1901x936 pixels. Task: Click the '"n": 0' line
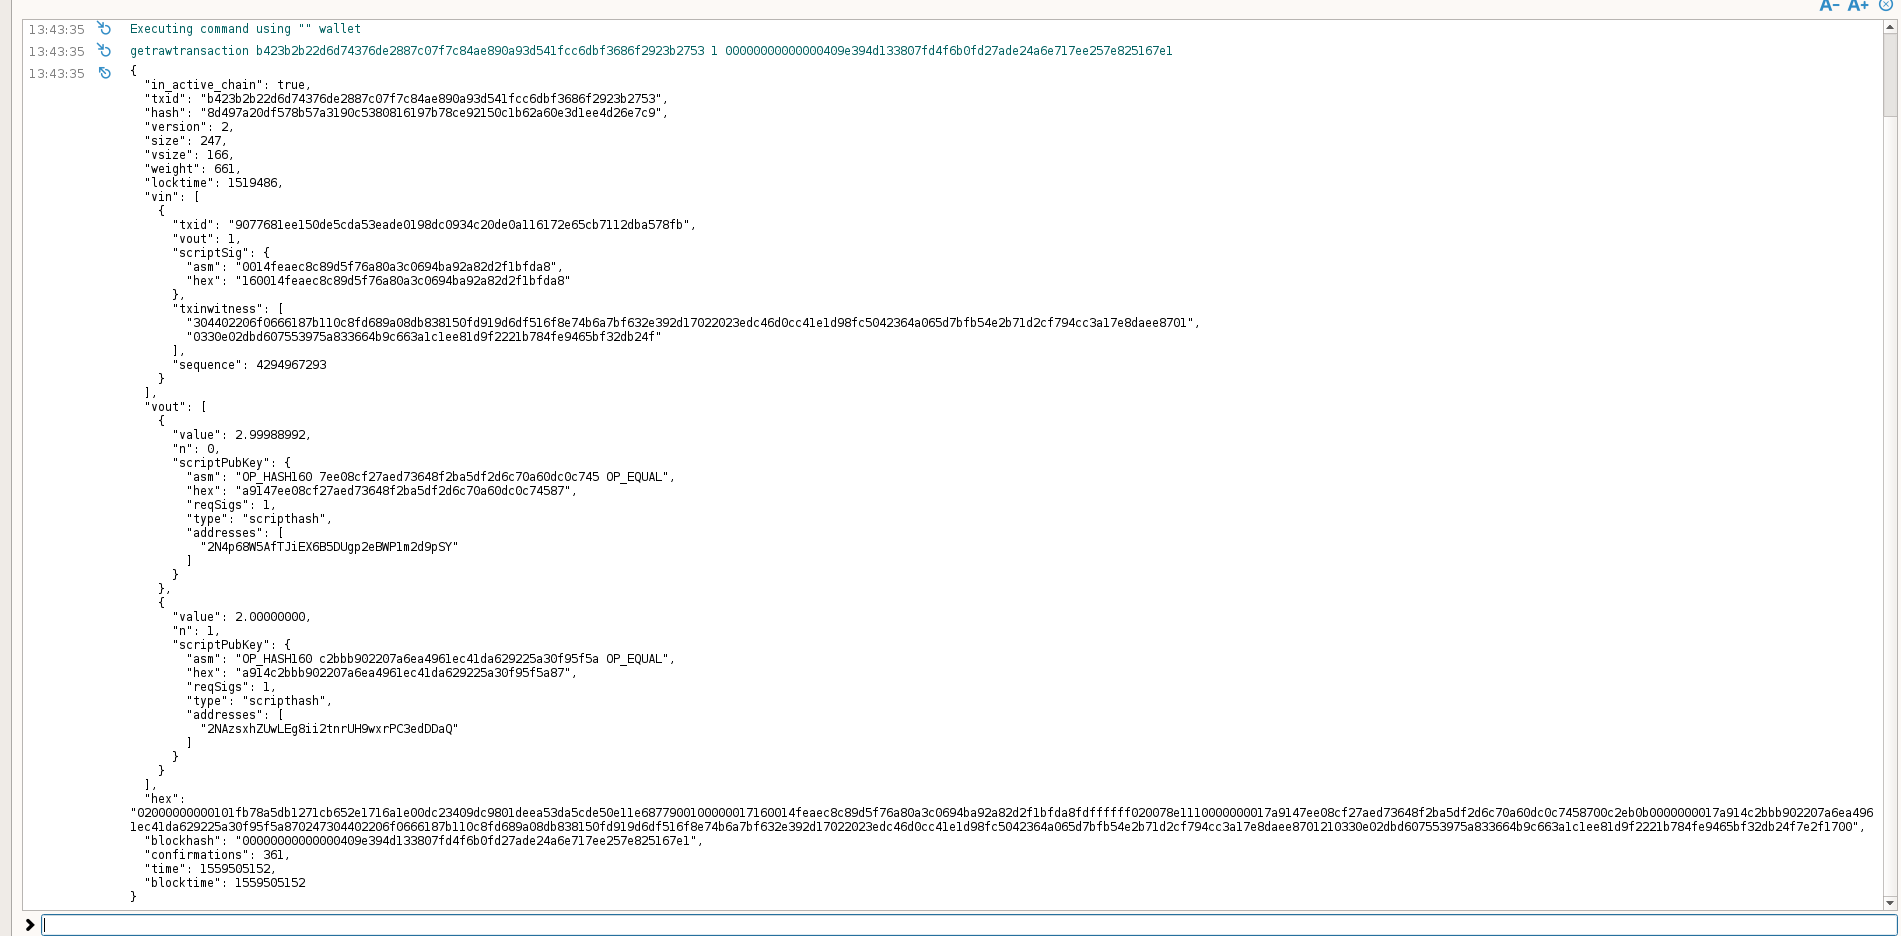pos(196,449)
